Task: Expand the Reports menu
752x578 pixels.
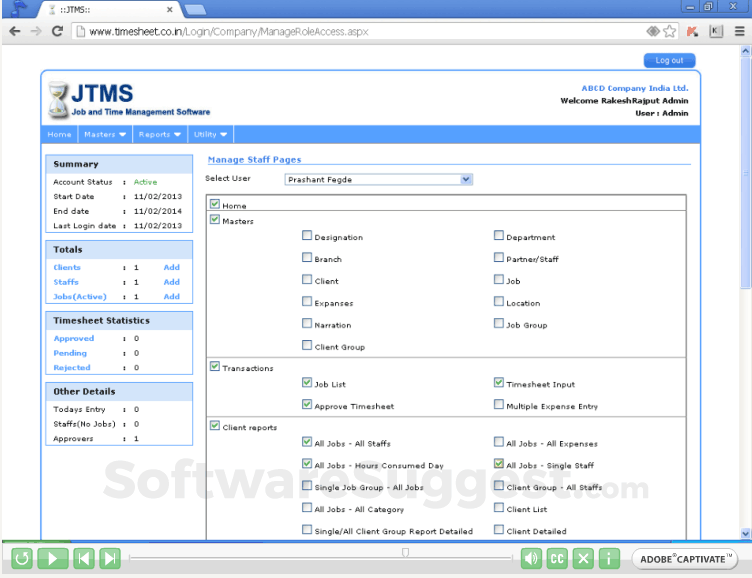Action: click(159, 134)
